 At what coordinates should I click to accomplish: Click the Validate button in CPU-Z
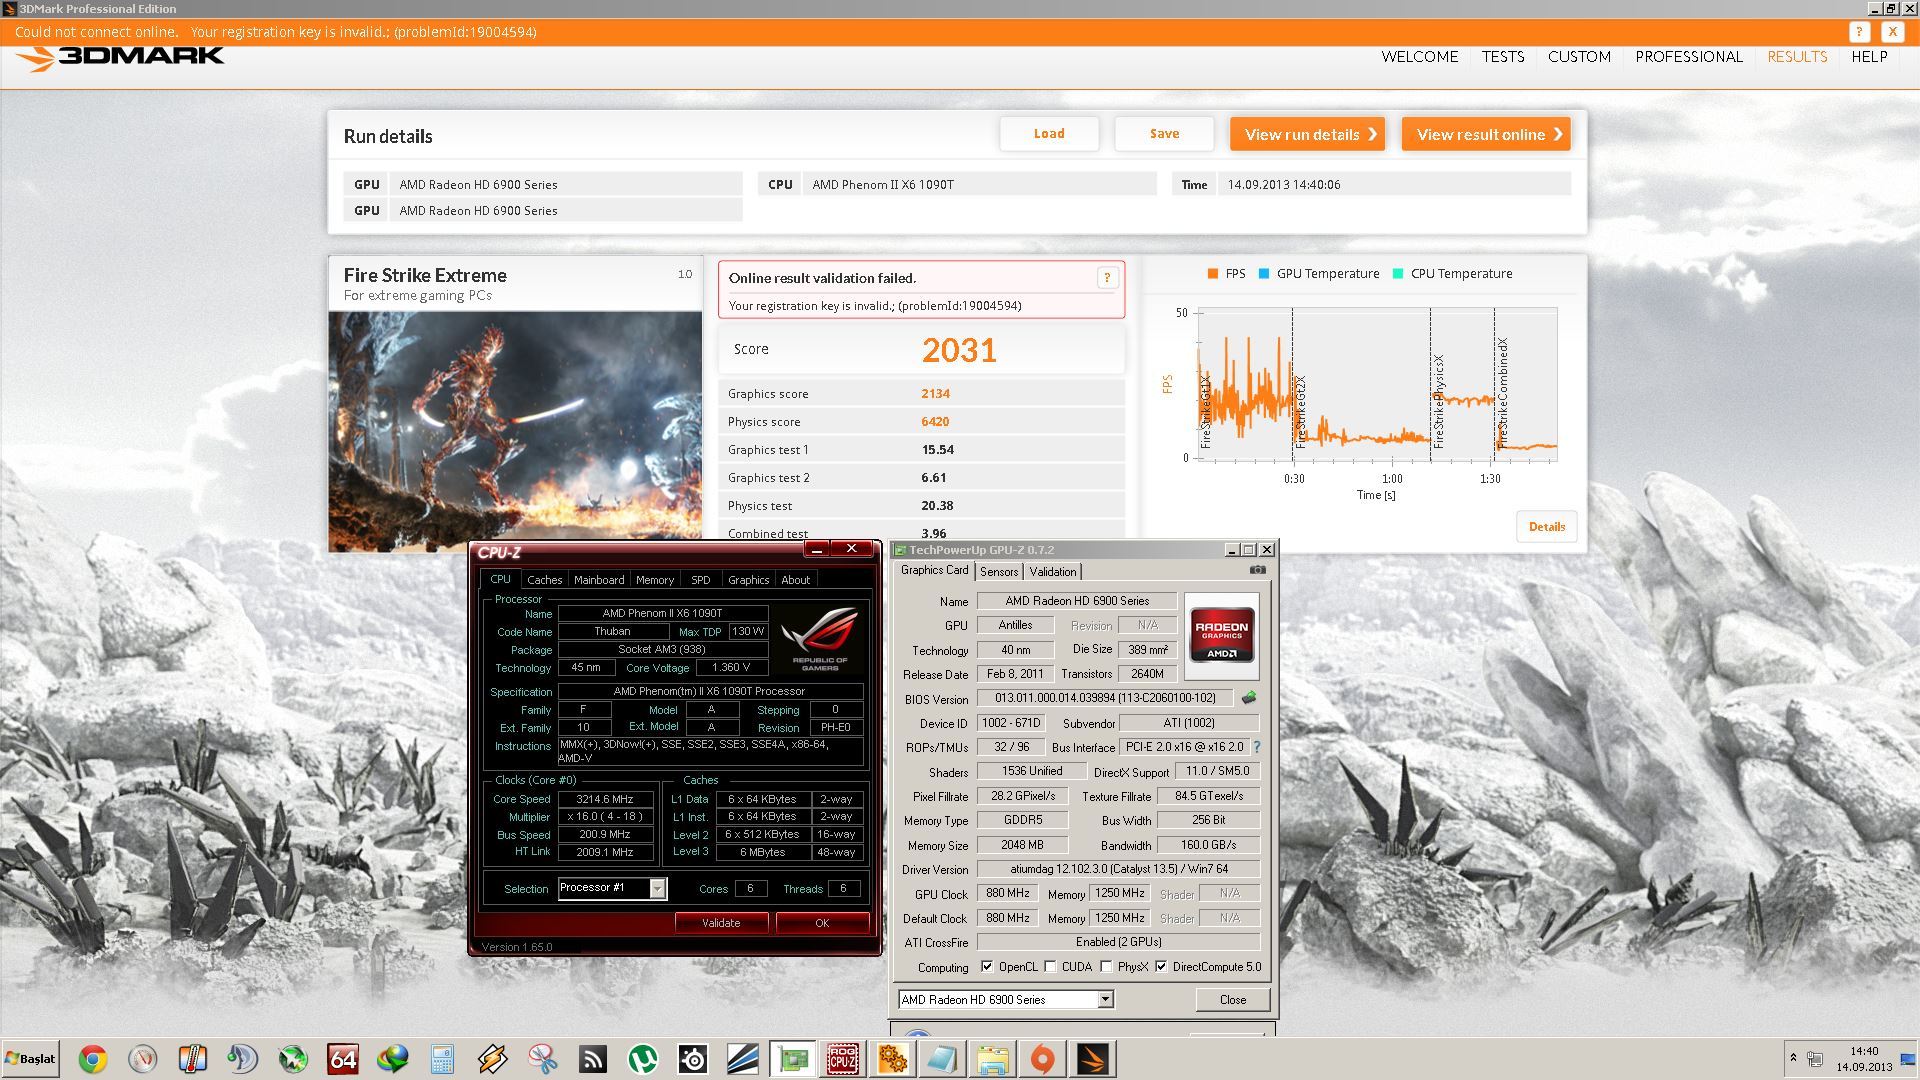[x=721, y=923]
